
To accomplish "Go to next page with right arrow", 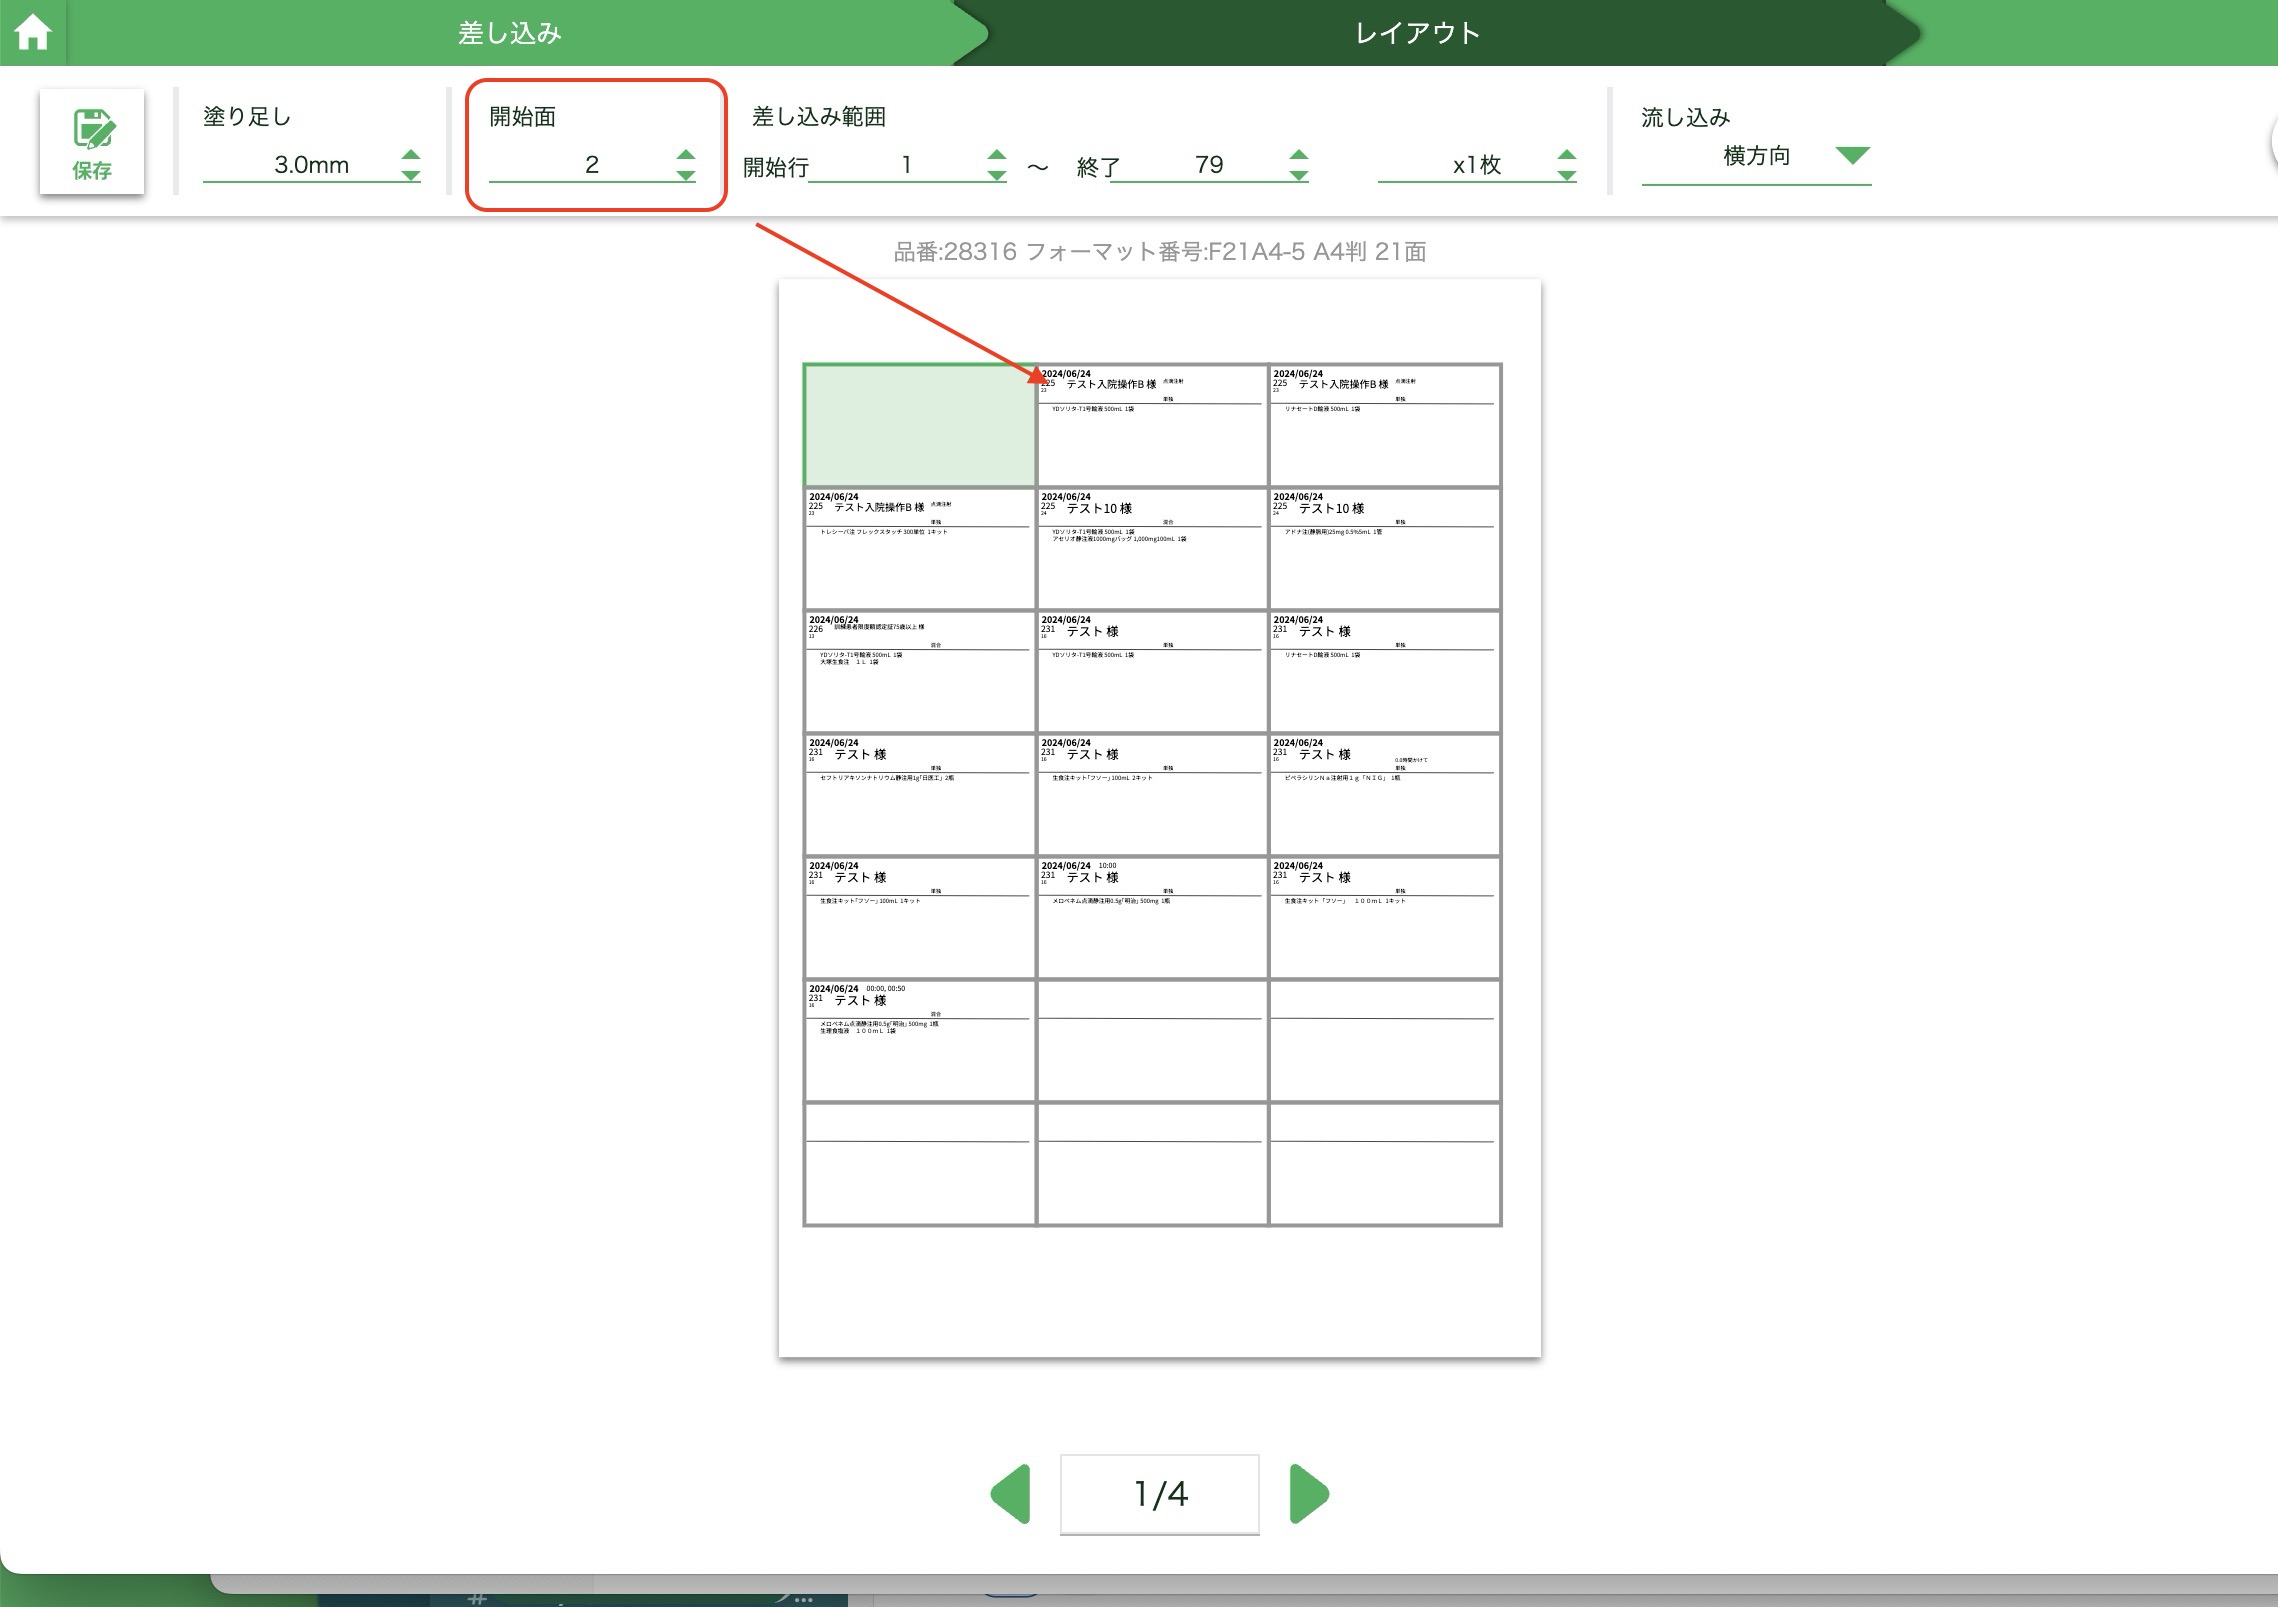I will pyautogui.click(x=1308, y=1494).
